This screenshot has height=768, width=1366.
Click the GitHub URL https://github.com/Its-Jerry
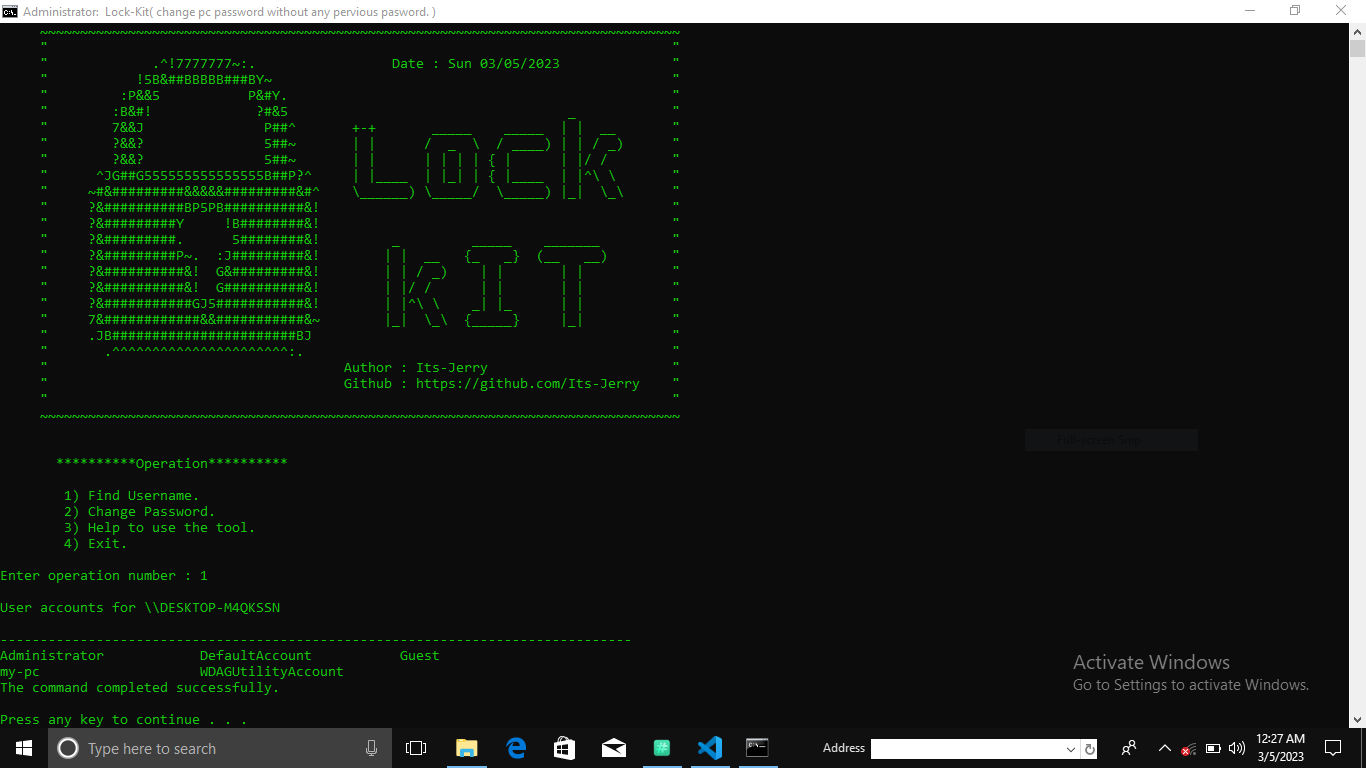pyautogui.click(x=528, y=383)
